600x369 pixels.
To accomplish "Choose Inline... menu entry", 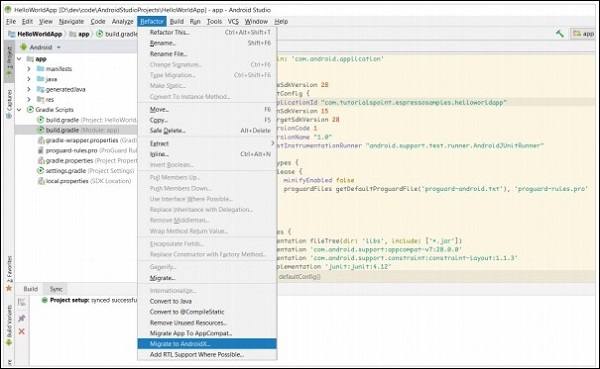I will point(207,154).
